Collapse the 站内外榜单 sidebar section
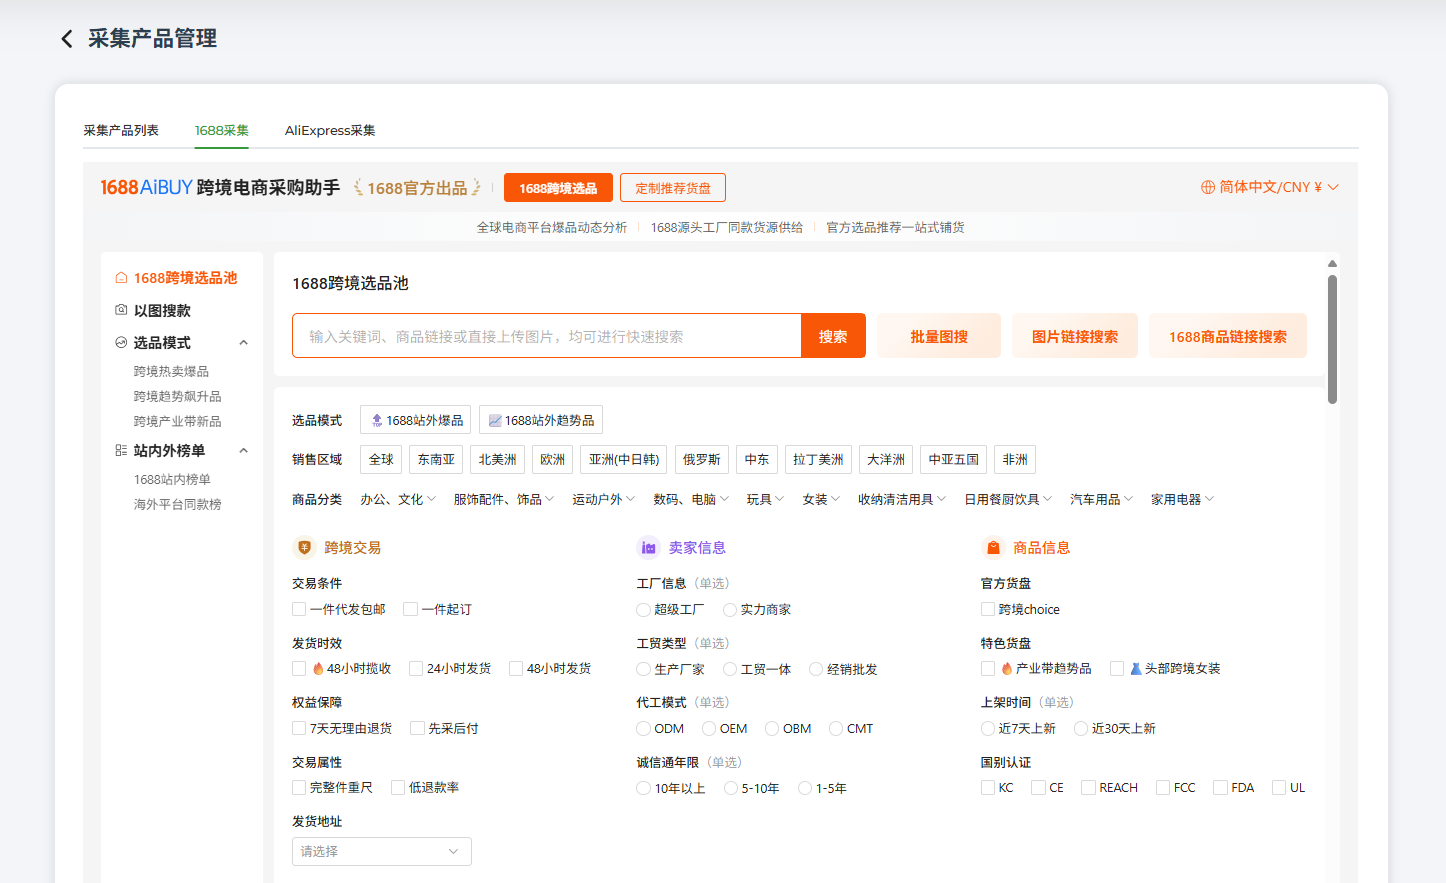Screen dimensions: 1446x883 (x=243, y=451)
